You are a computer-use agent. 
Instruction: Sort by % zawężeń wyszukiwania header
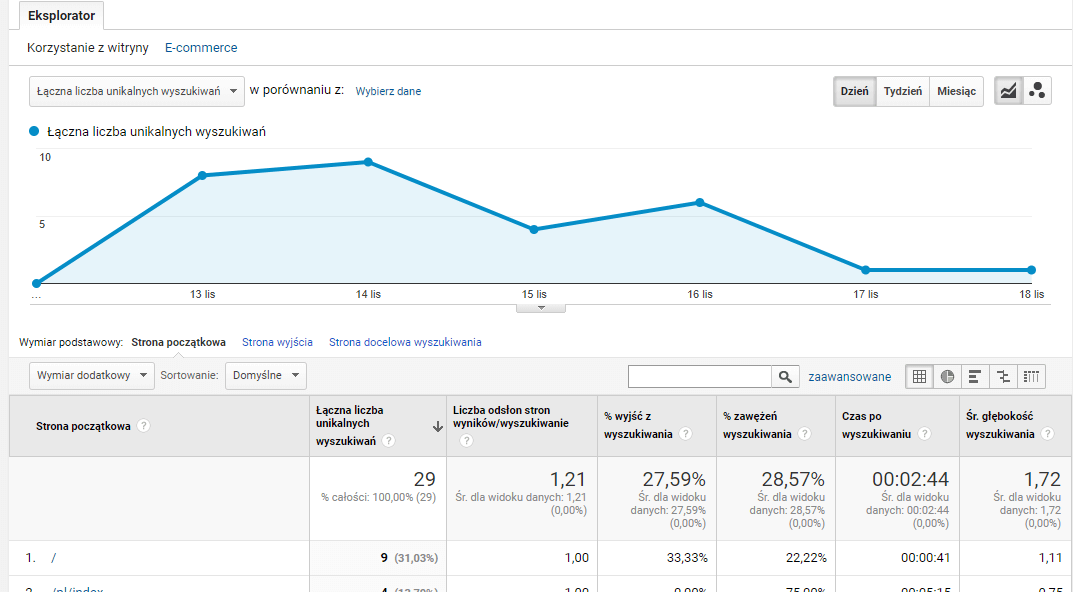(757, 425)
